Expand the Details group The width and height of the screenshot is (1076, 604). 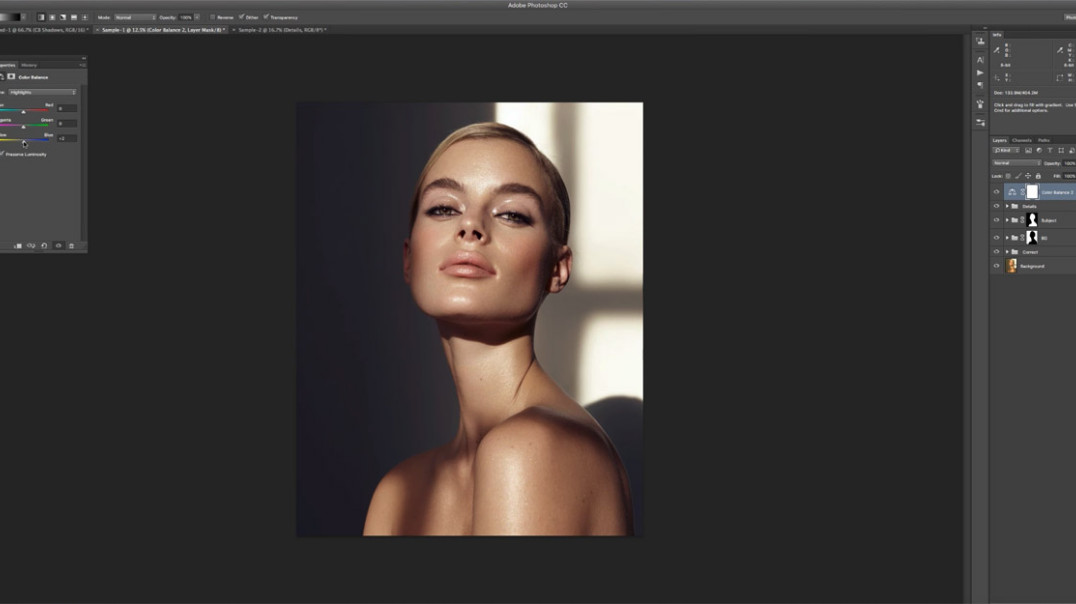pyautogui.click(x=1007, y=206)
